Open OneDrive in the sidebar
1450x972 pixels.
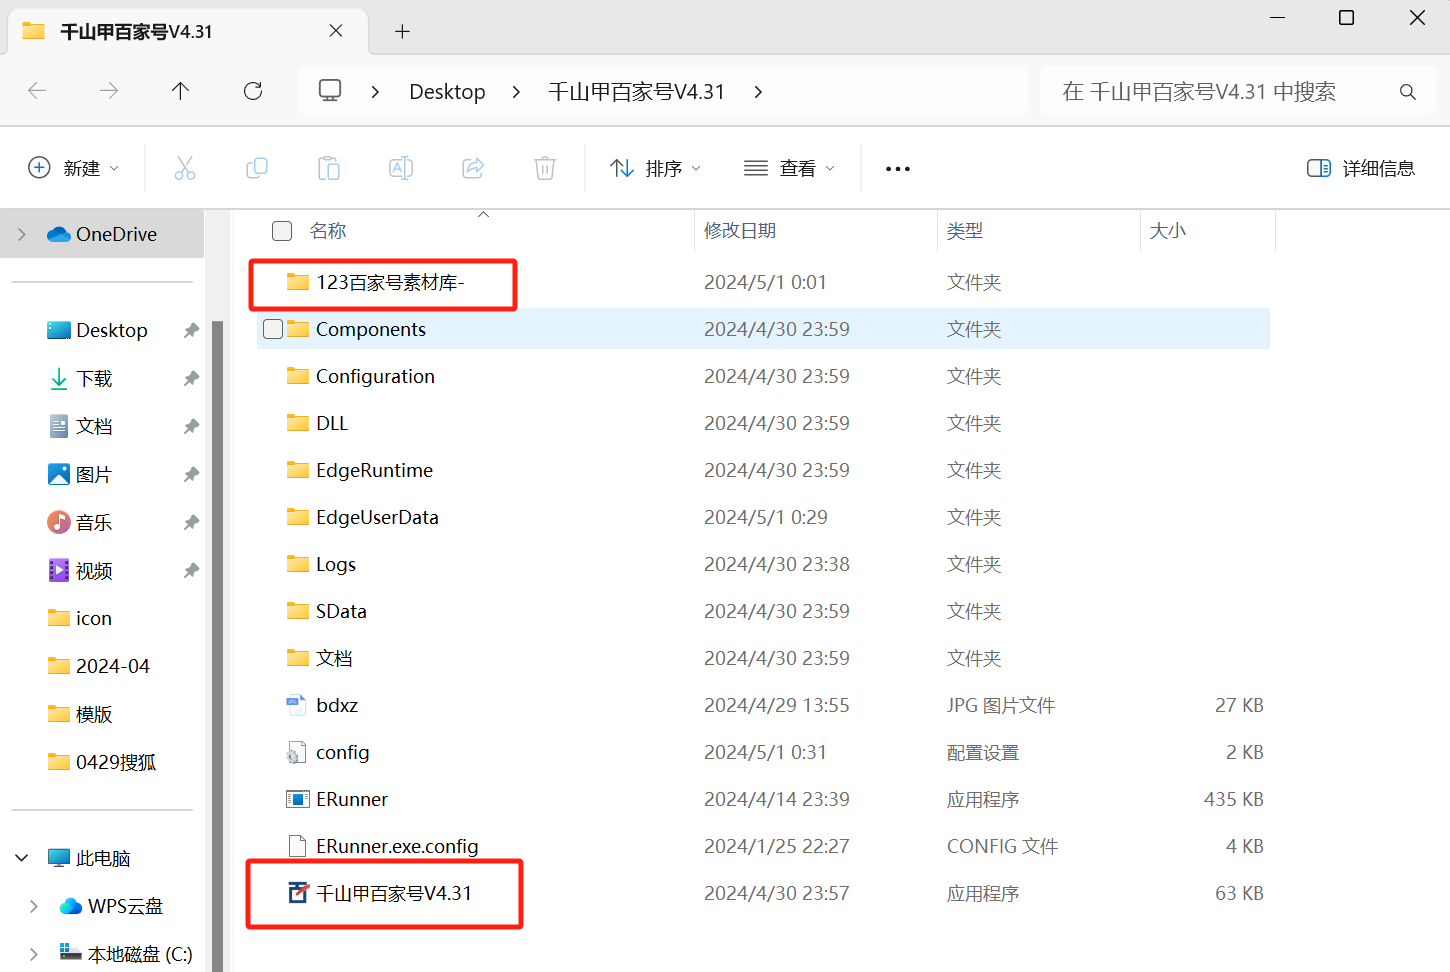click(x=102, y=234)
